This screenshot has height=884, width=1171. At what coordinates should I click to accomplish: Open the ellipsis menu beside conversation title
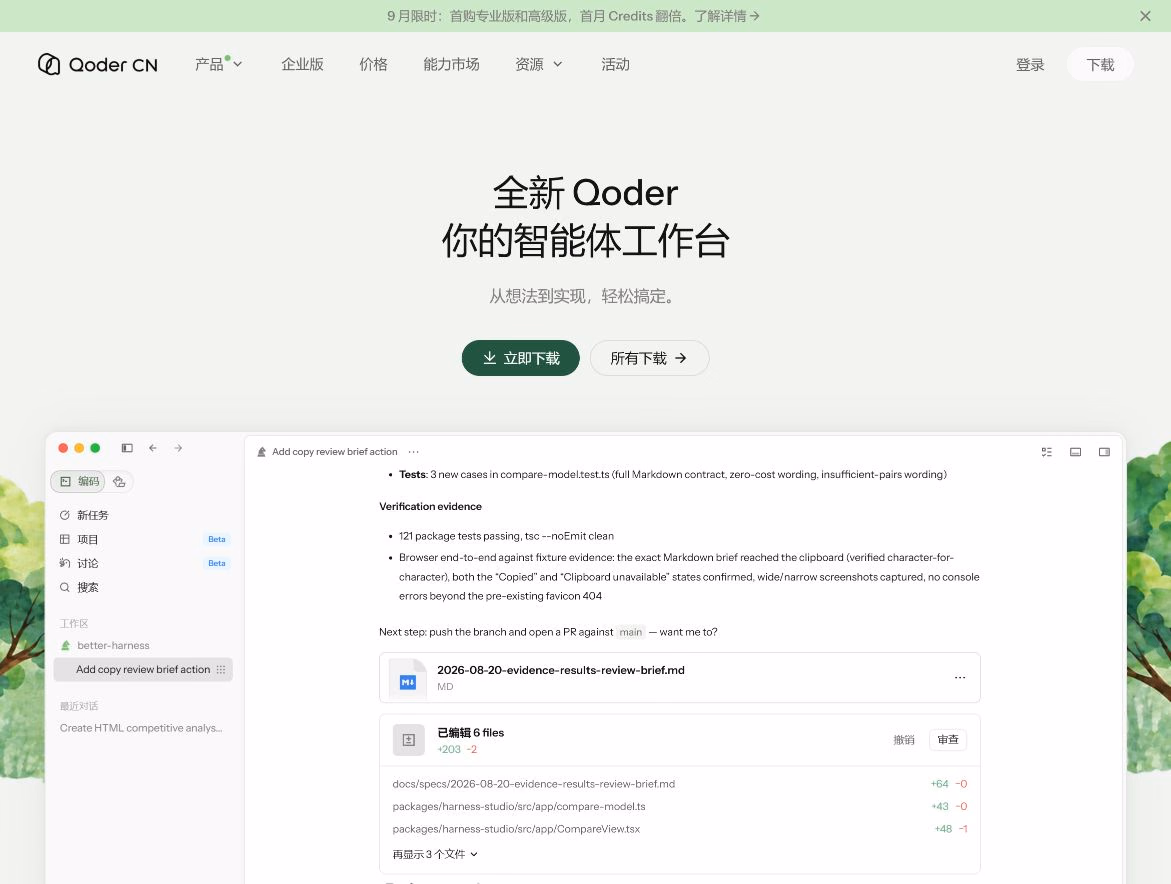click(414, 452)
